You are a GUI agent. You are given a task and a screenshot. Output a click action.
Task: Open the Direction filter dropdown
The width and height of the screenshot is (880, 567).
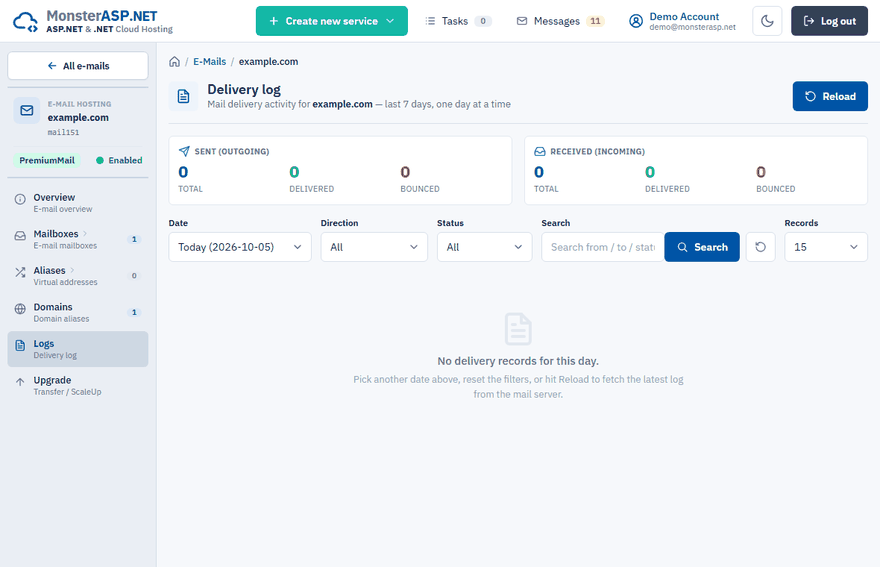click(374, 247)
